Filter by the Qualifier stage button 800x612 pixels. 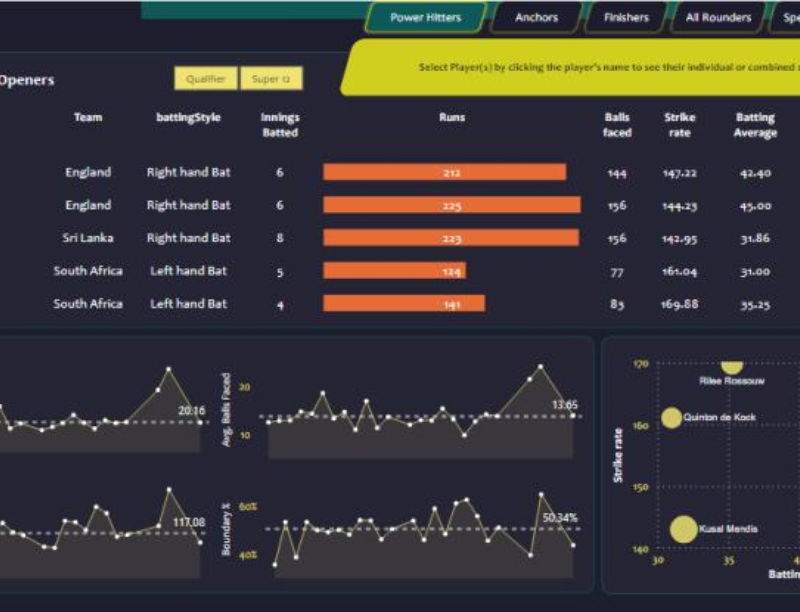click(x=206, y=79)
